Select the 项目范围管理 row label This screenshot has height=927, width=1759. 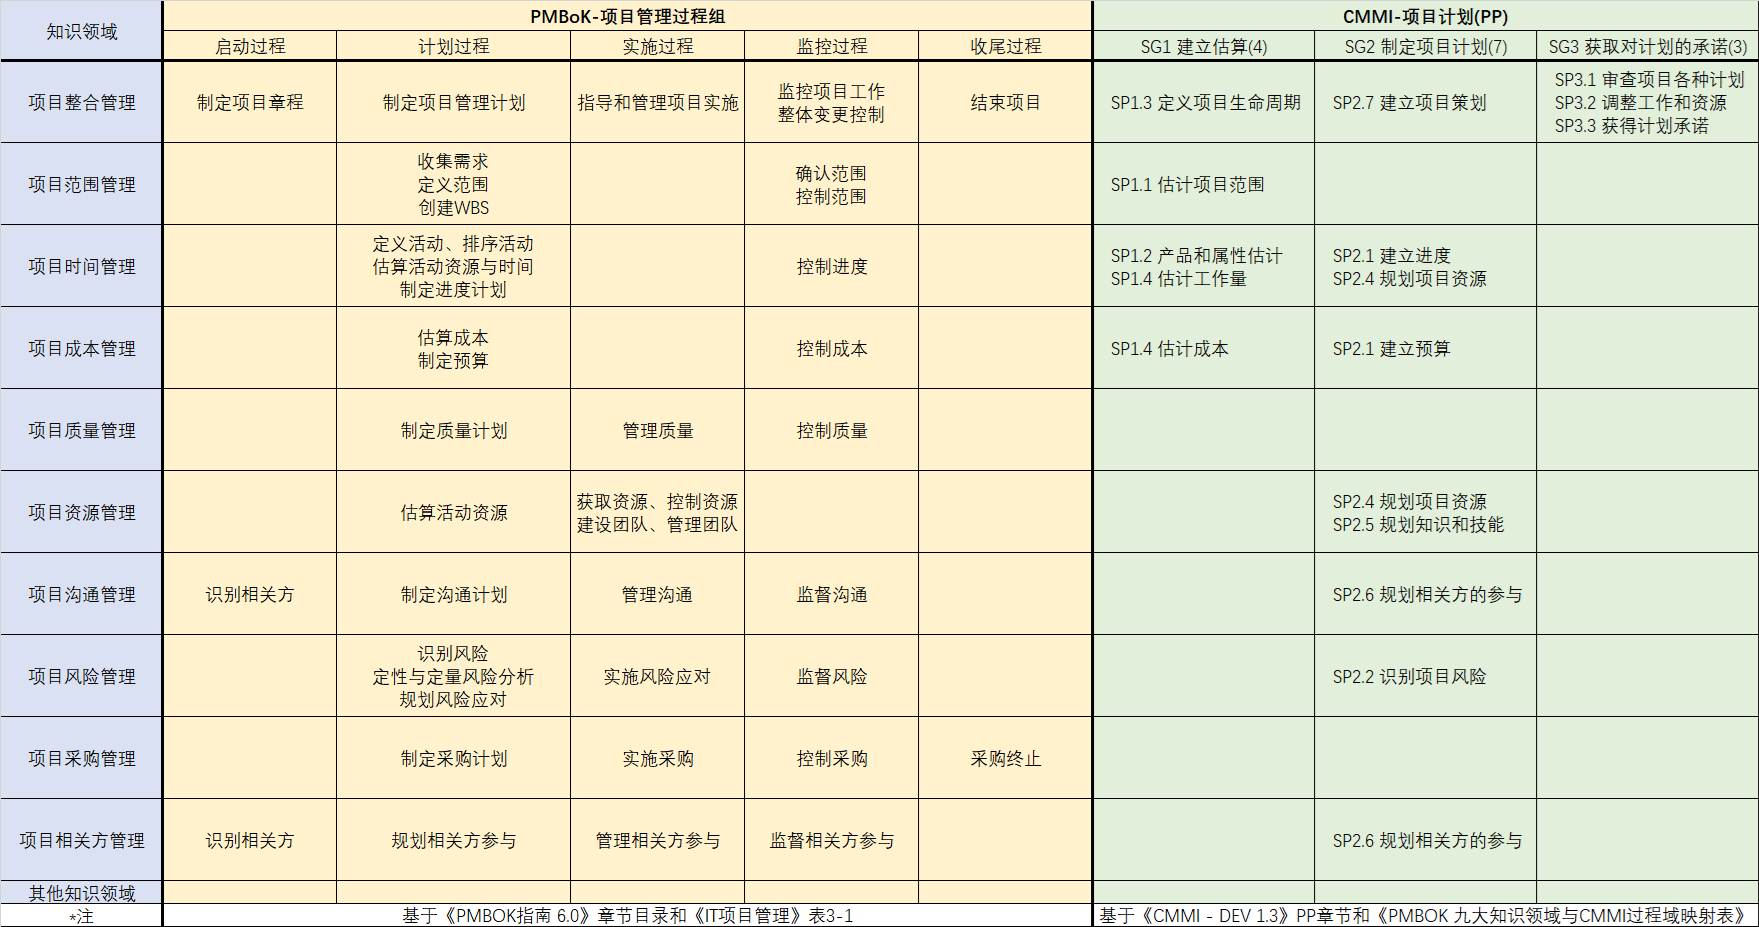[81, 184]
